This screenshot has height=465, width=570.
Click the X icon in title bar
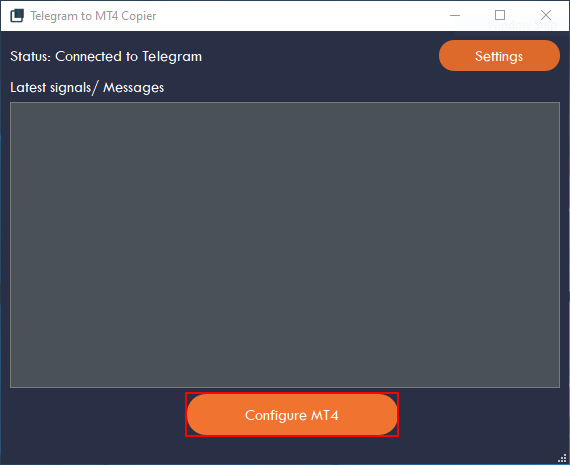(546, 15)
